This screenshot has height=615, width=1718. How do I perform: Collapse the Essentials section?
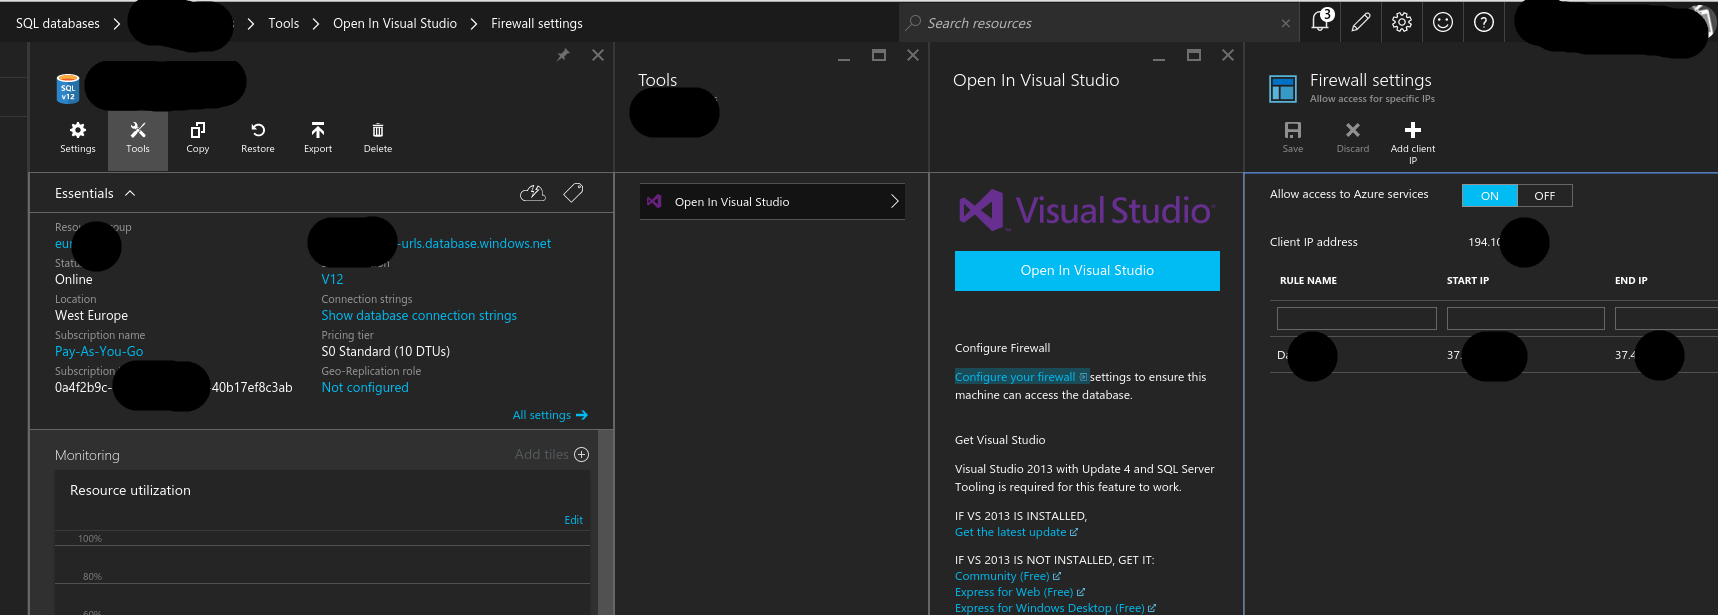tap(130, 193)
